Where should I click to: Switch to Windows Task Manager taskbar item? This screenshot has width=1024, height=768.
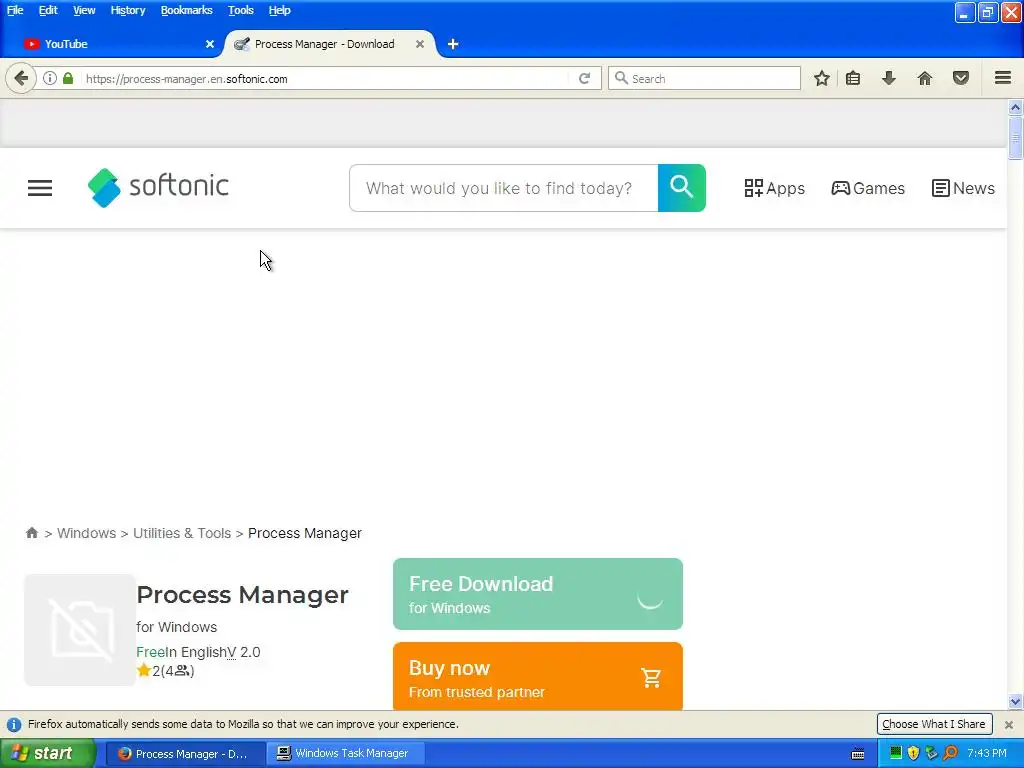click(345, 754)
